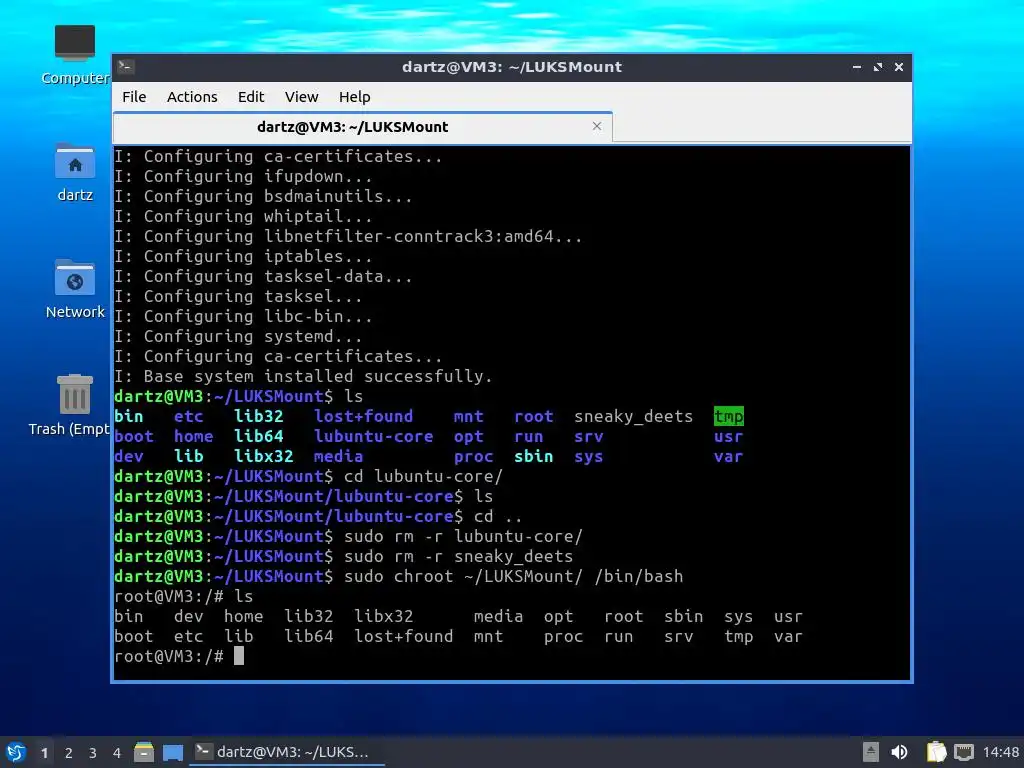1024x768 pixels.
Task: Click the 14:48 clock in the taskbar
Action: coord(1000,752)
